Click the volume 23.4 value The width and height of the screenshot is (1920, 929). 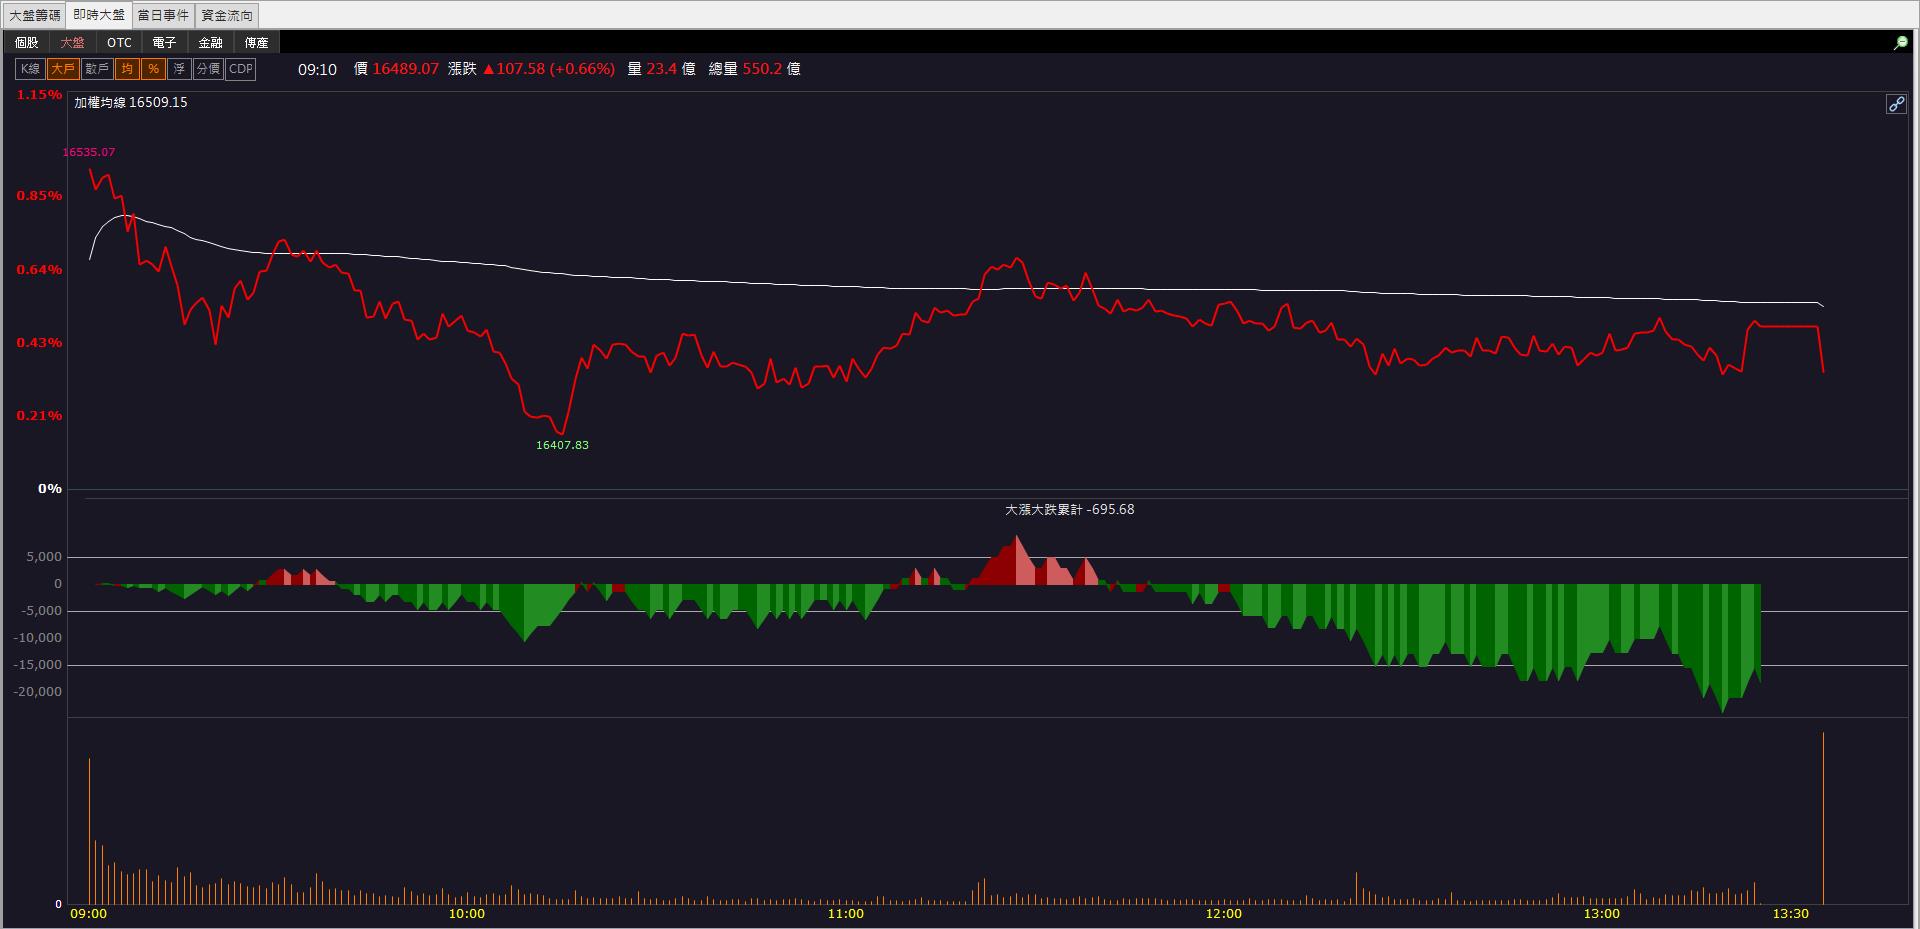coord(662,69)
